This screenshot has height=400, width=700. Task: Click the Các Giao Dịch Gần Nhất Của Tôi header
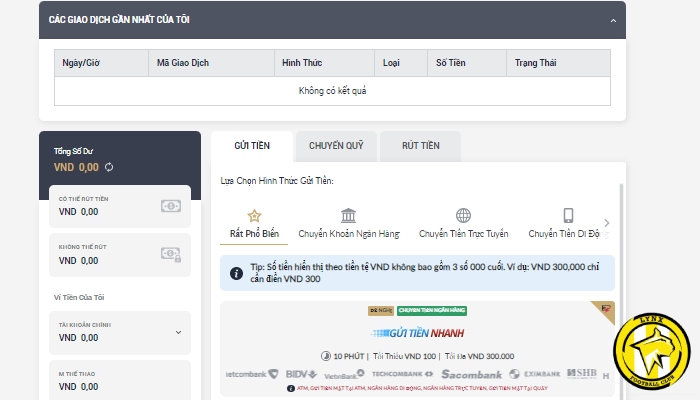coord(119,20)
